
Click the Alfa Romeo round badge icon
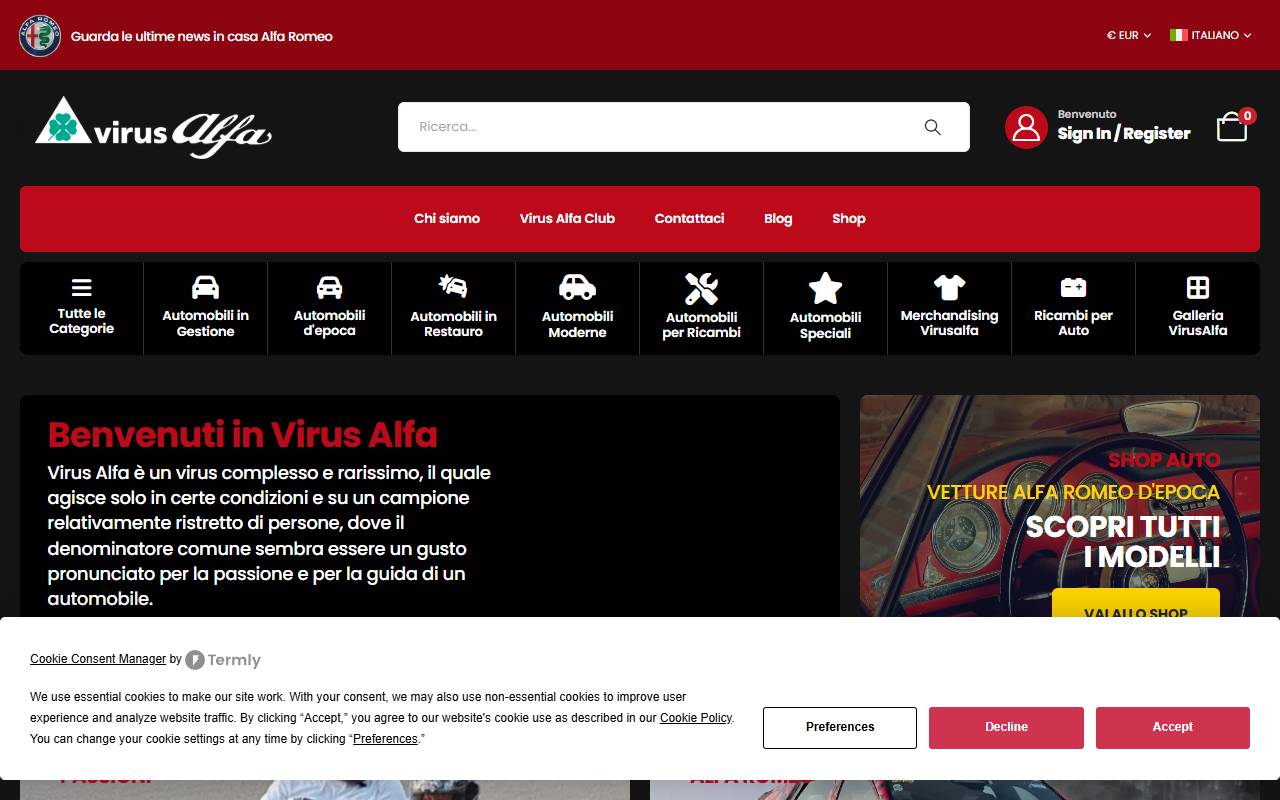(40, 36)
